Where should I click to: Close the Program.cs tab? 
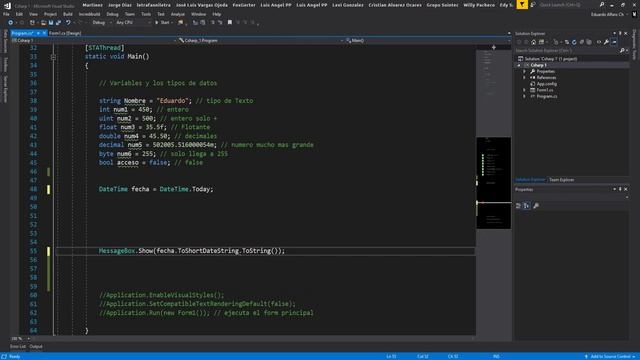coord(44,33)
